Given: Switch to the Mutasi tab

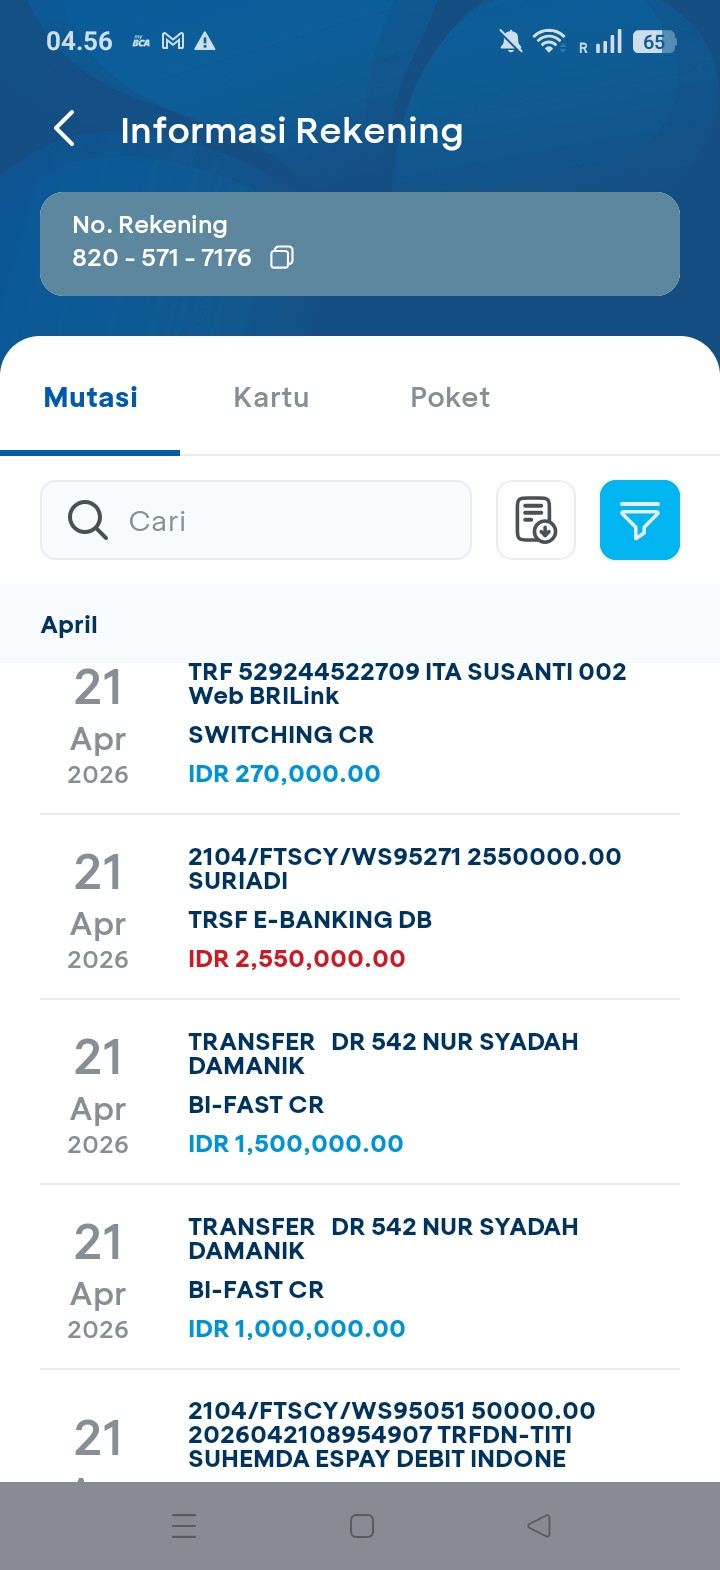Looking at the screenshot, I should coord(91,398).
